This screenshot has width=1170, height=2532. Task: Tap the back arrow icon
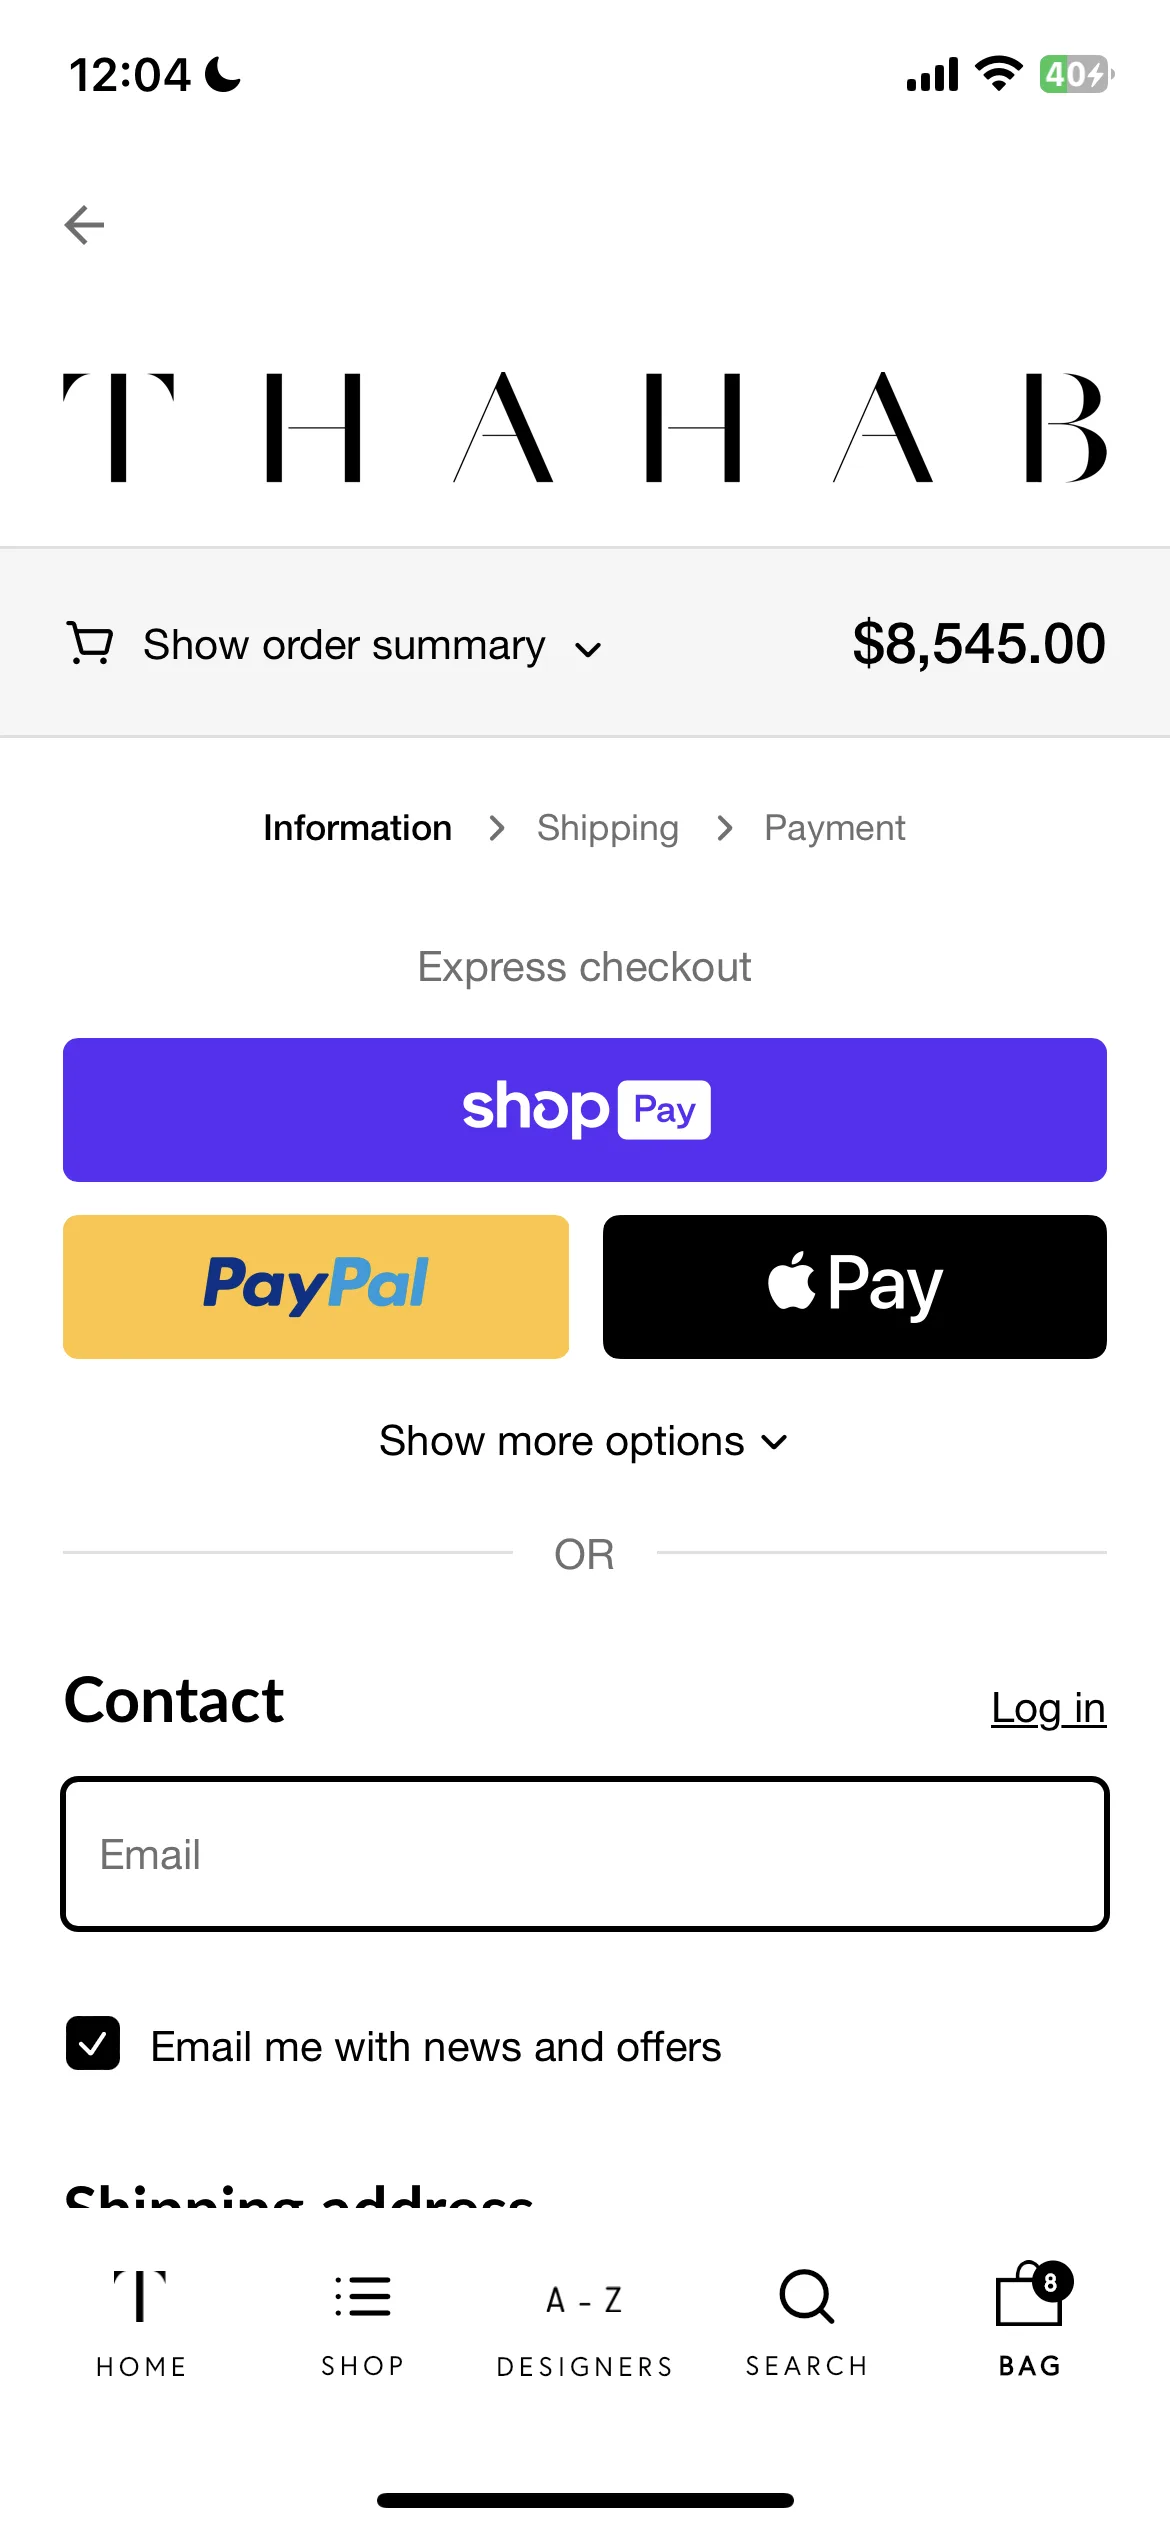84,225
